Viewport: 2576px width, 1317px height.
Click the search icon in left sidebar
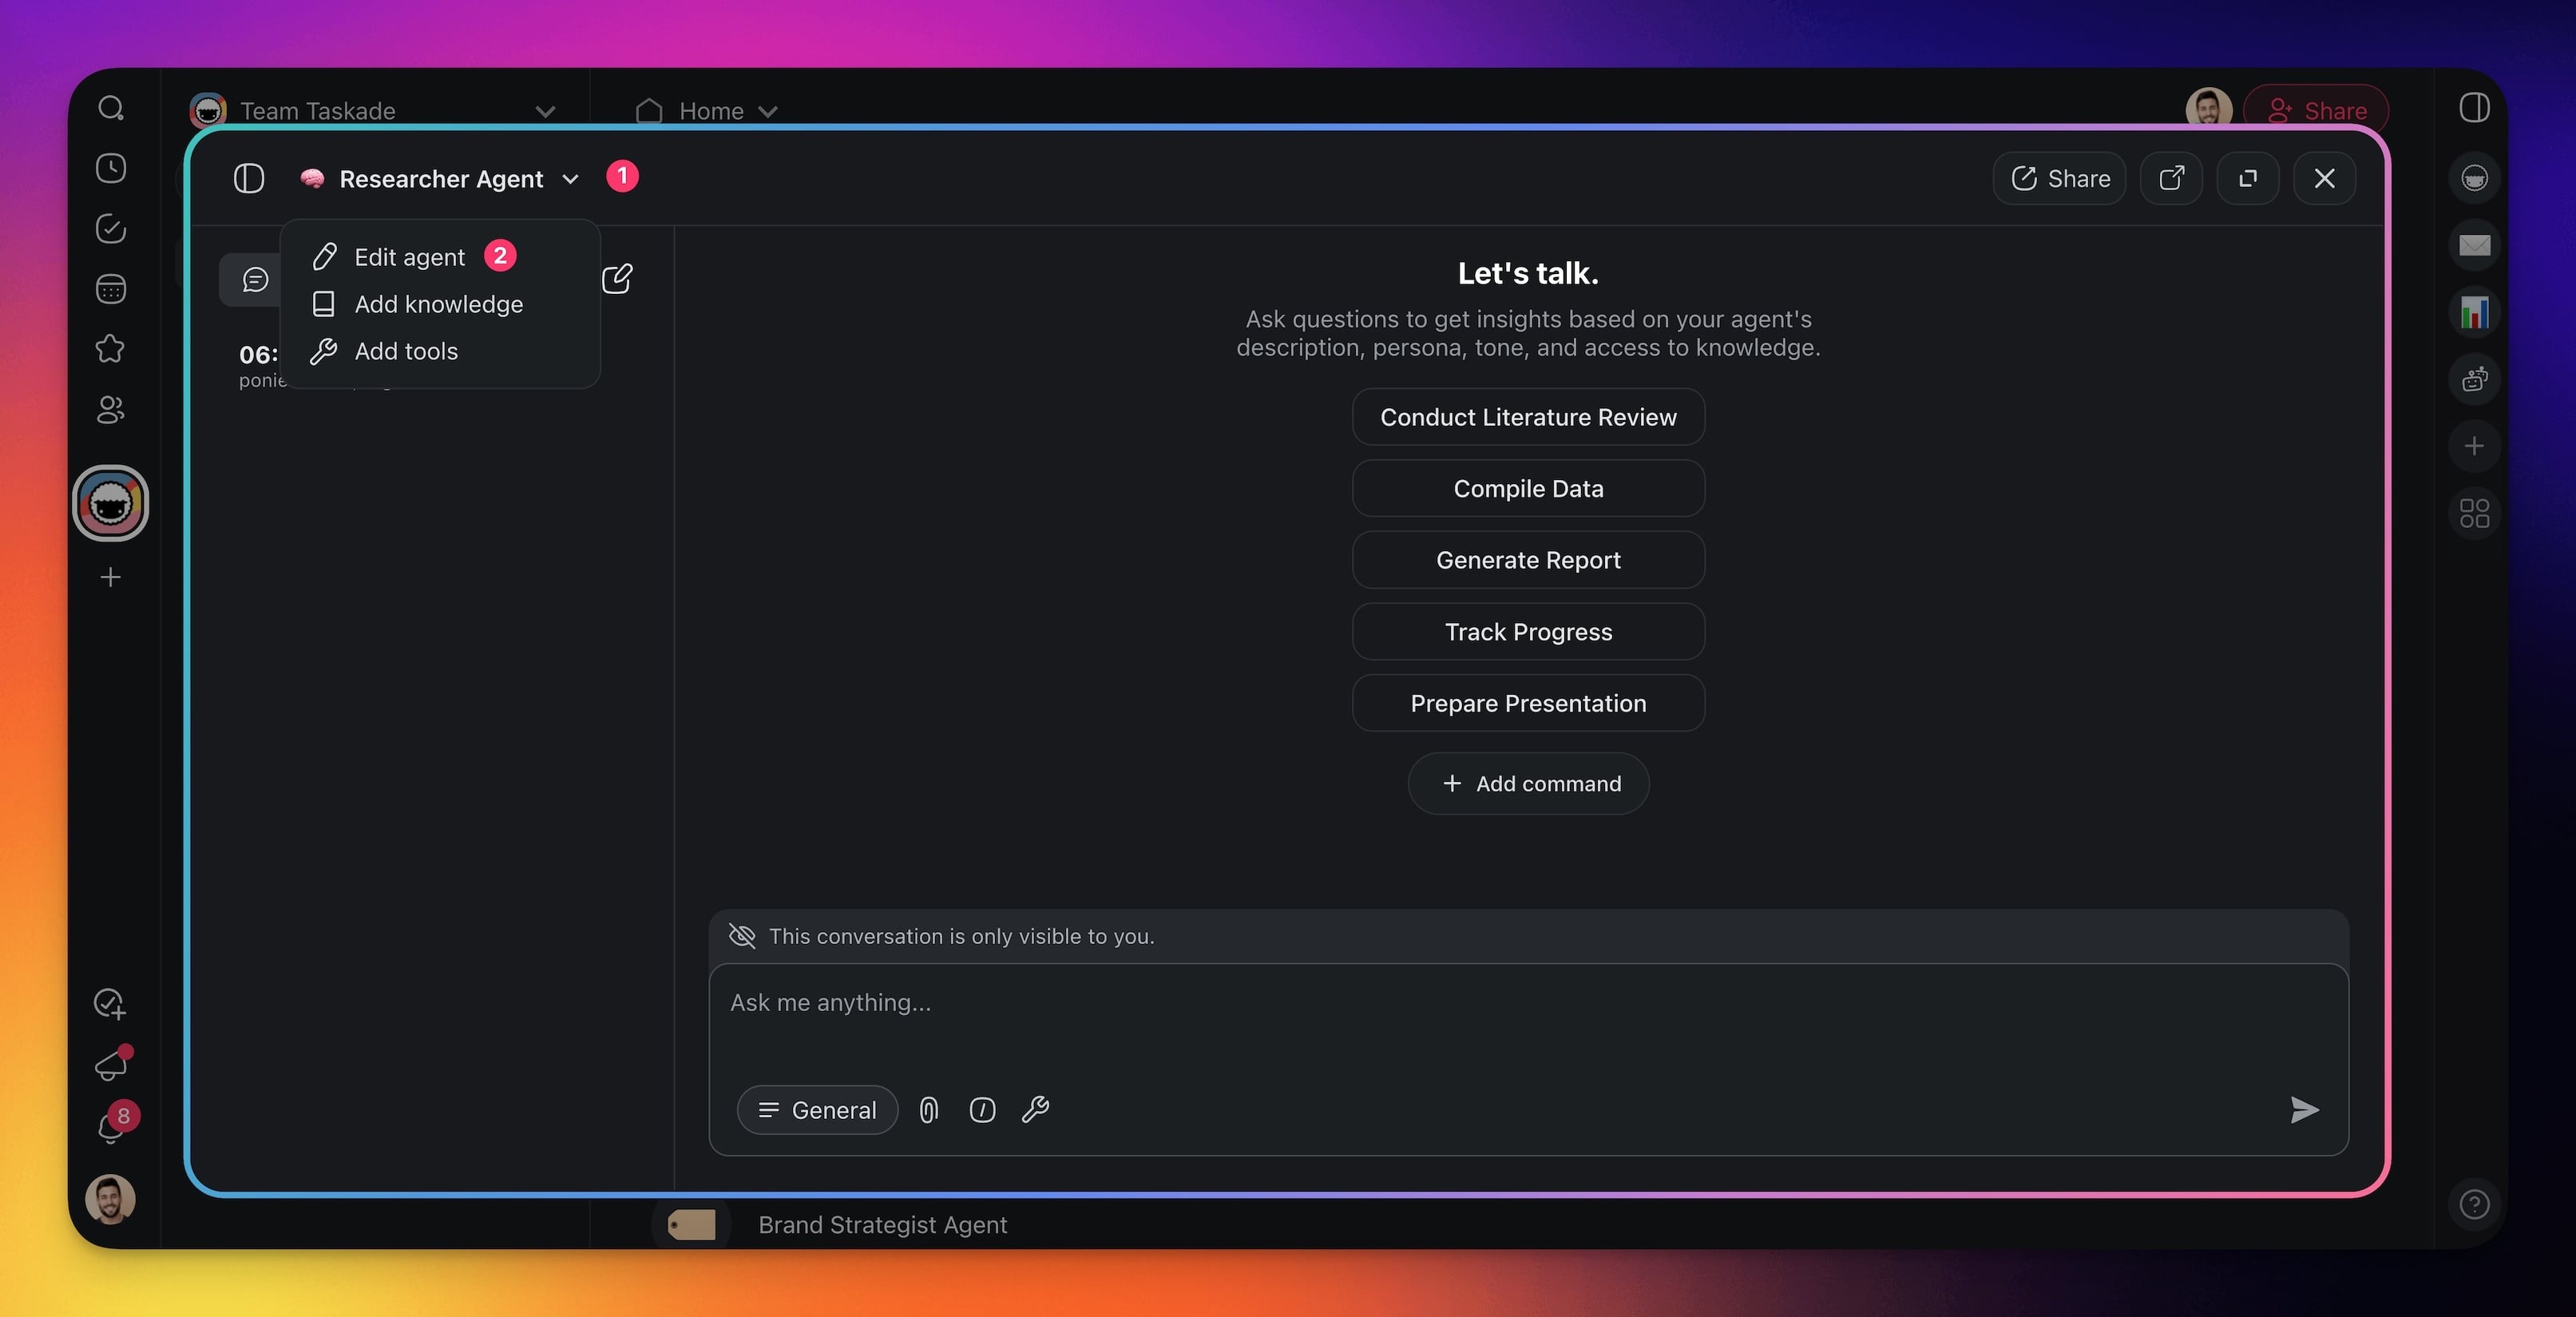click(110, 108)
